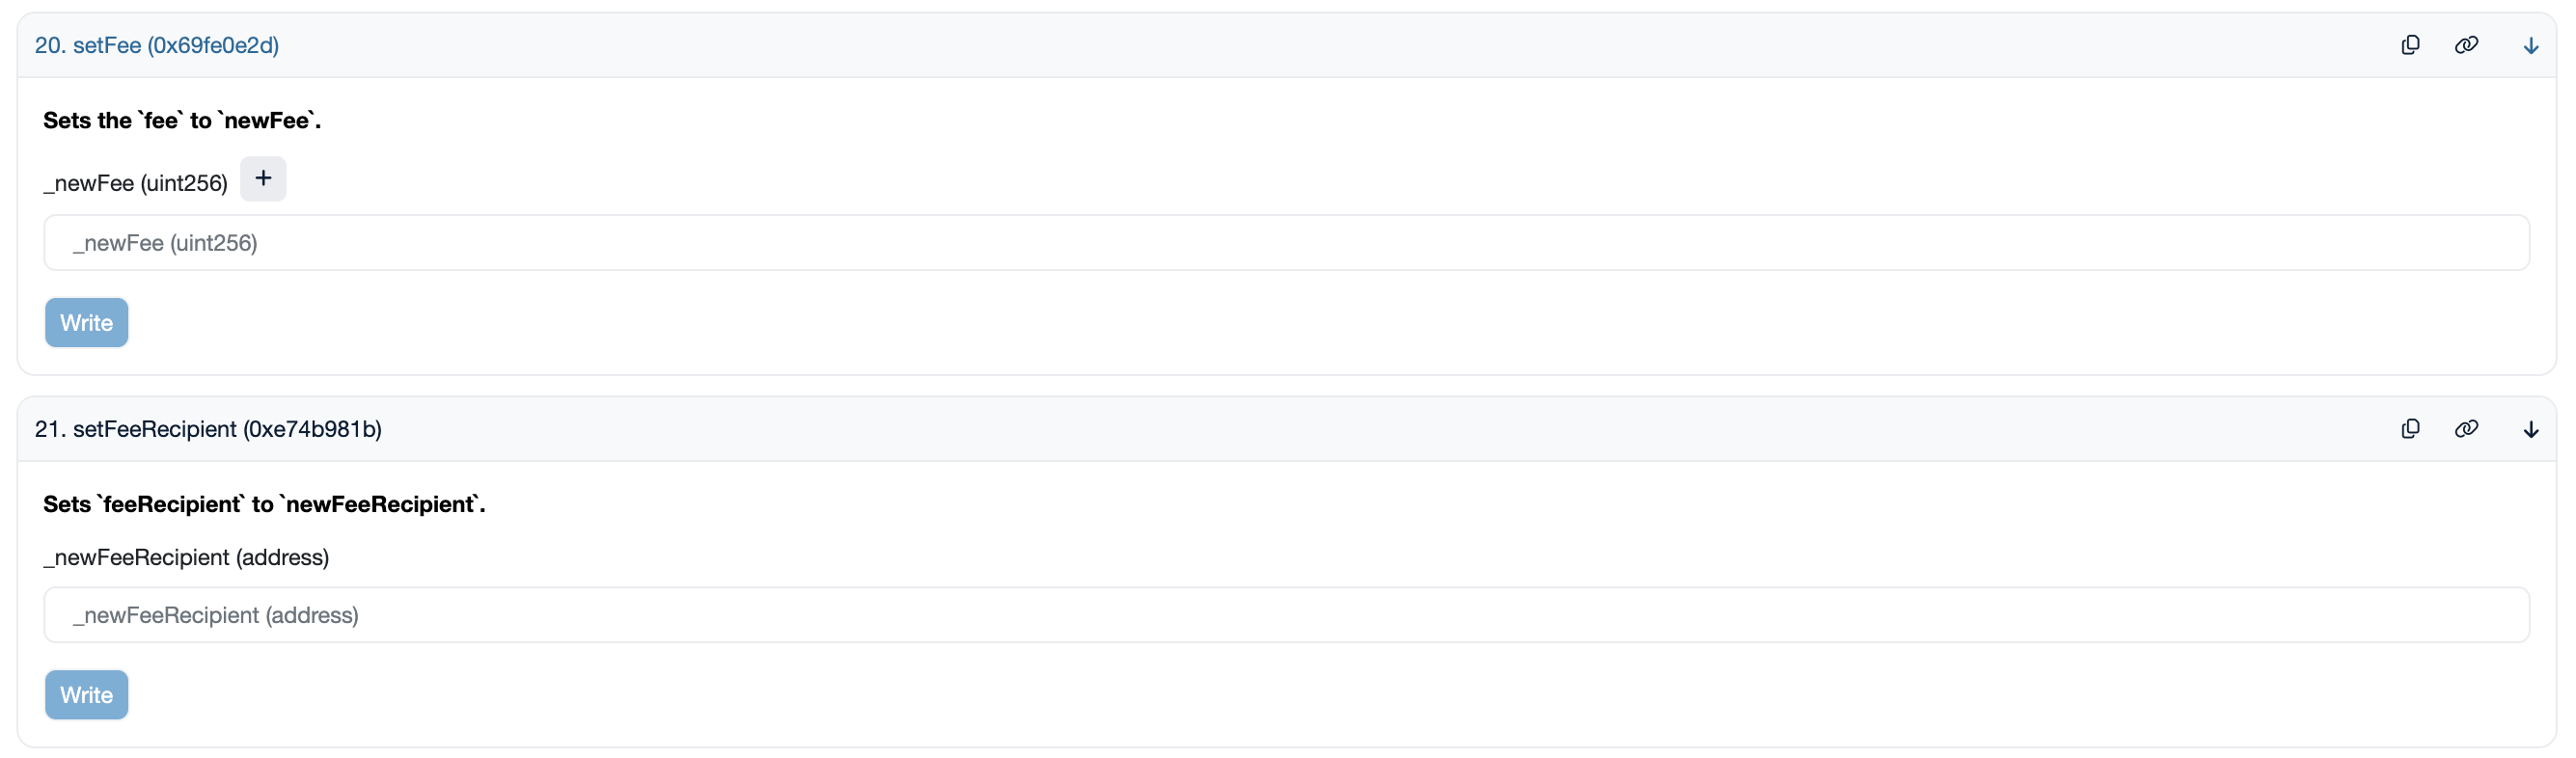
Task: Collapse the setFeeRecipient section with its arrow
Action: pyautogui.click(x=2530, y=429)
